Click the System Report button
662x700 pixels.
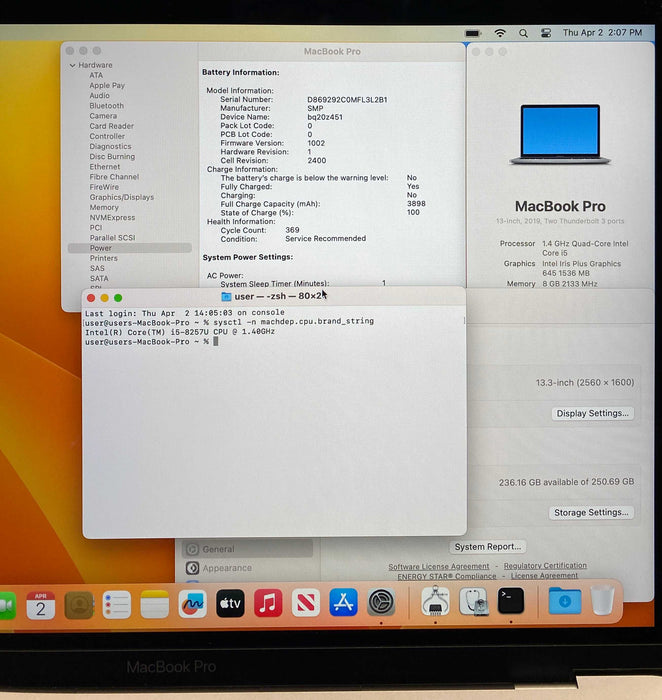[x=487, y=547]
